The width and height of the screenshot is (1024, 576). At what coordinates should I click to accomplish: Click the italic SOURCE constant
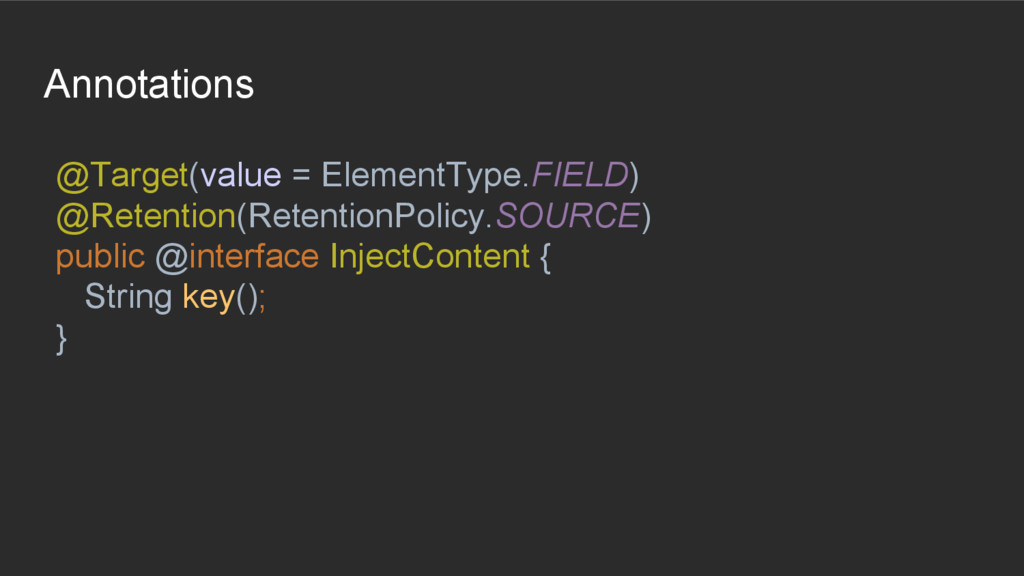pos(567,216)
